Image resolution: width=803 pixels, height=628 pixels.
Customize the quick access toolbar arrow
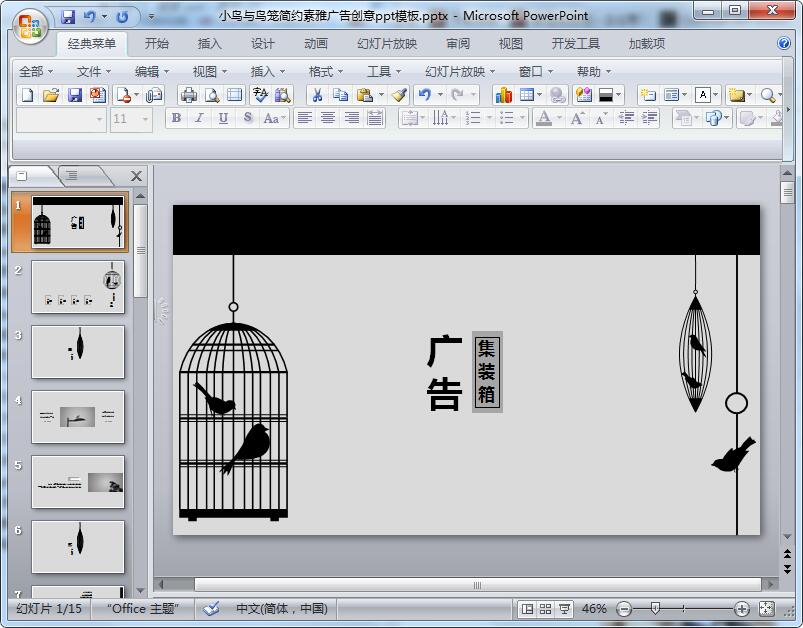coord(151,17)
